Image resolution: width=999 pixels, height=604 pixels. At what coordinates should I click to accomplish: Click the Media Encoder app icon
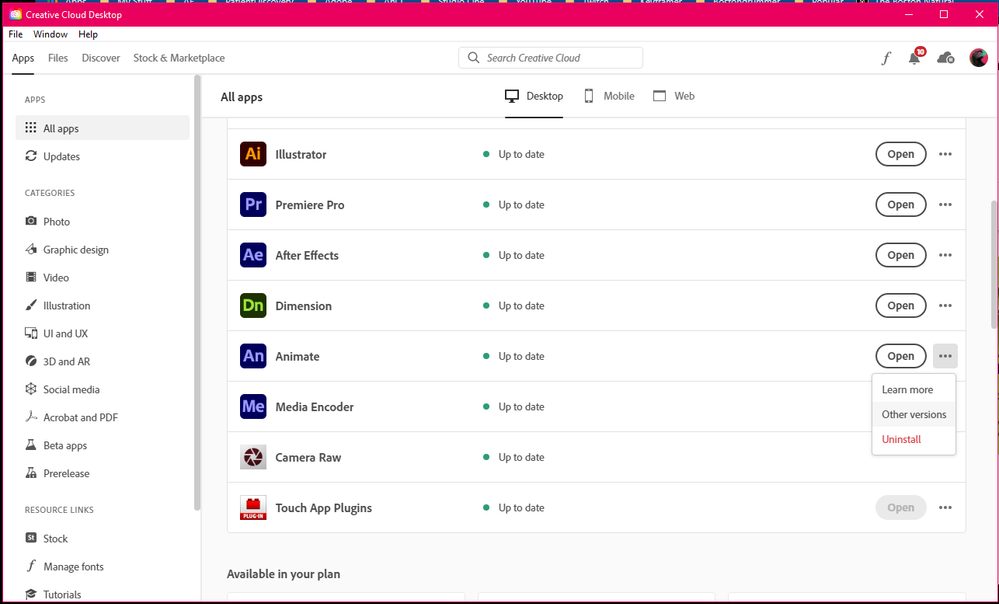tap(253, 406)
